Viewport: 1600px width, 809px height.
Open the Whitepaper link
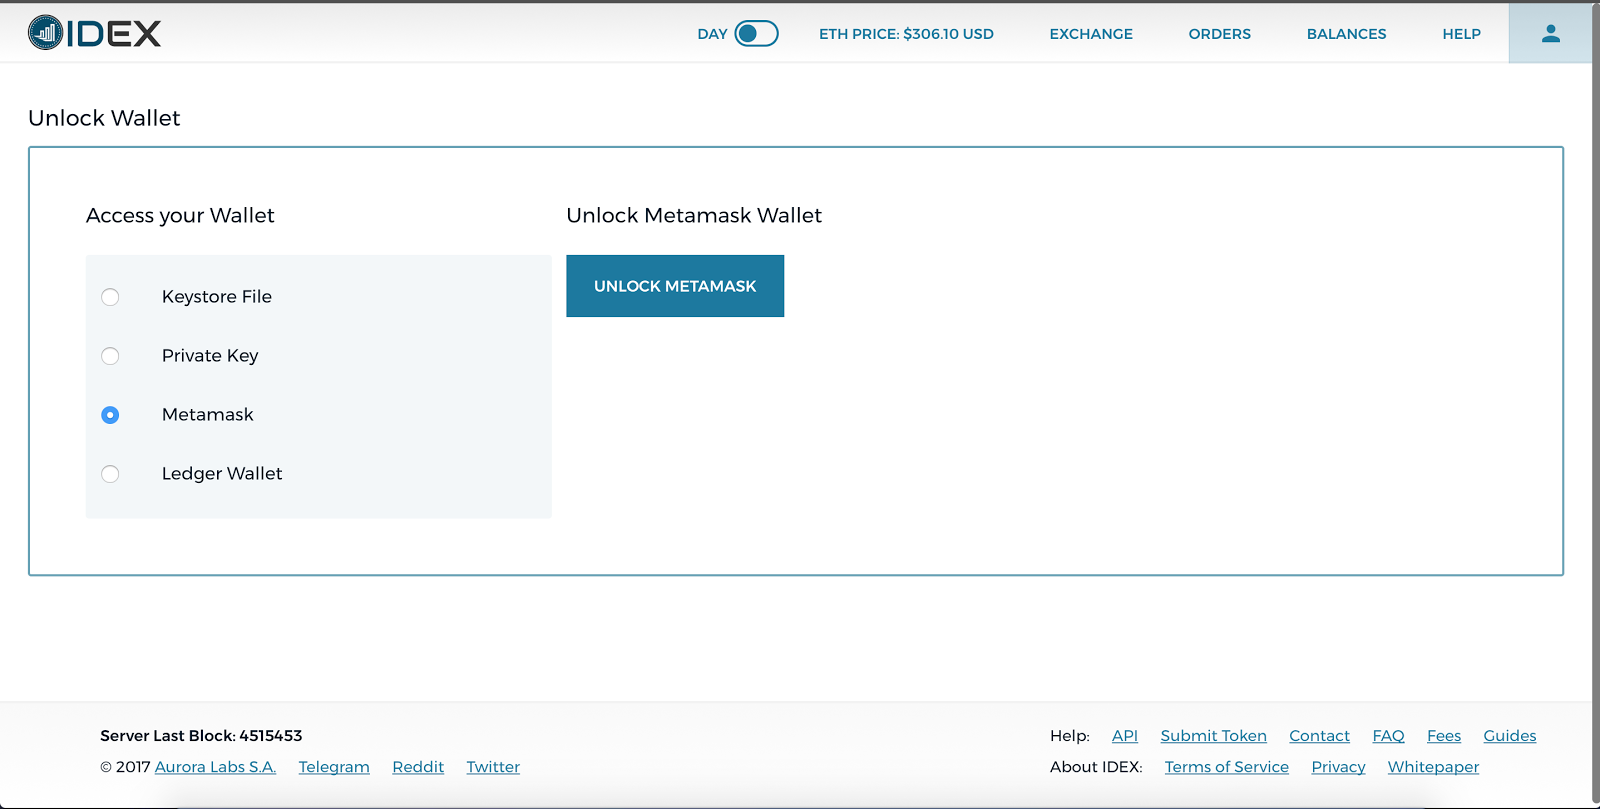pos(1433,767)
